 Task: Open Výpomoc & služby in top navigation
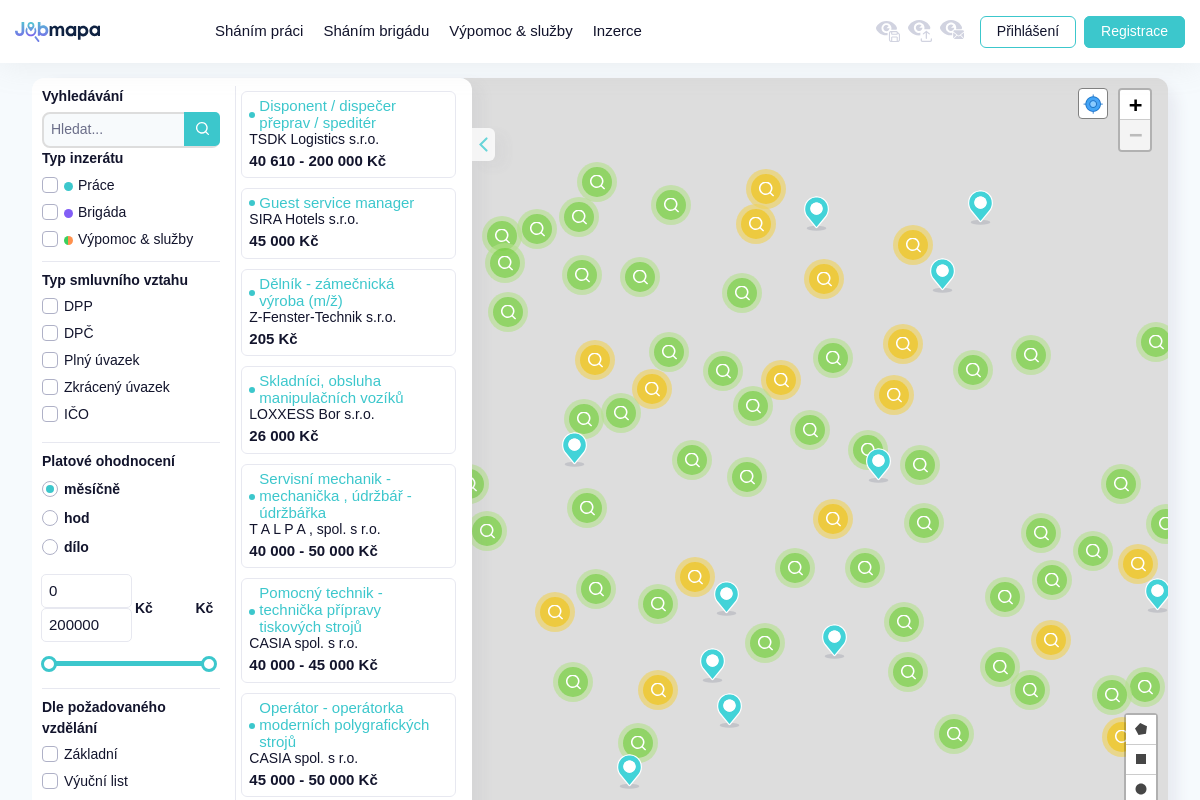pyautogui.click(x=511, y=31)
